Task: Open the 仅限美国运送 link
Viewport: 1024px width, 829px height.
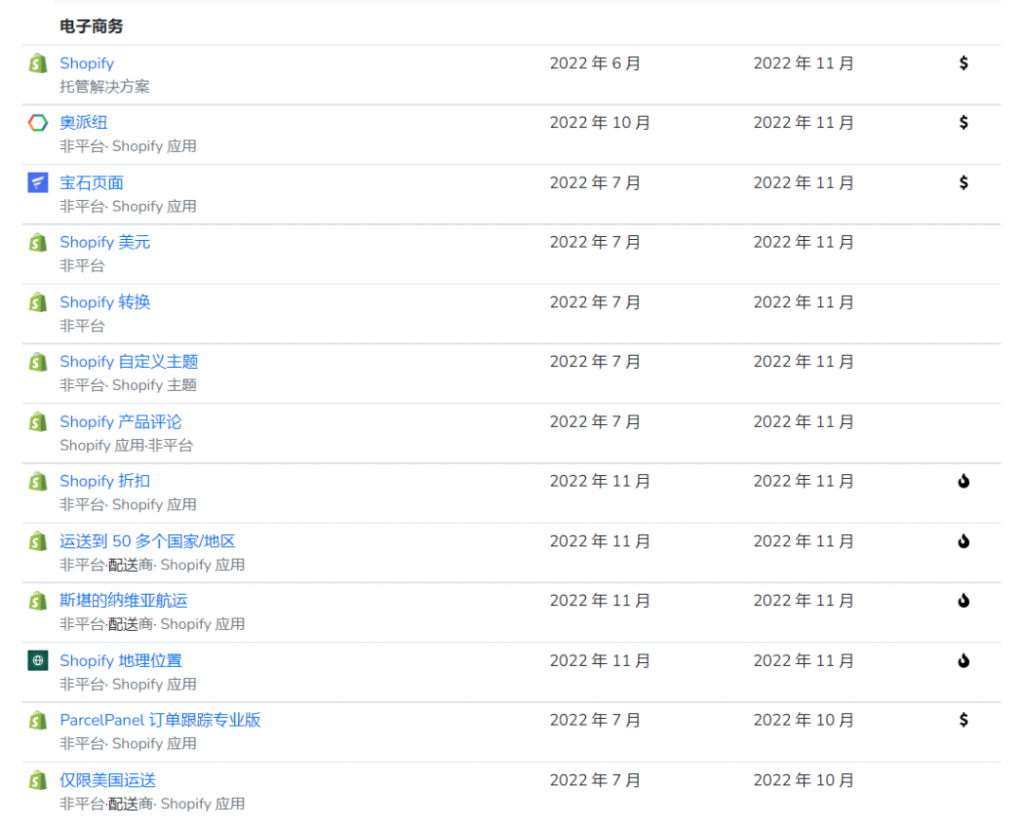Action: click(108, 781)
